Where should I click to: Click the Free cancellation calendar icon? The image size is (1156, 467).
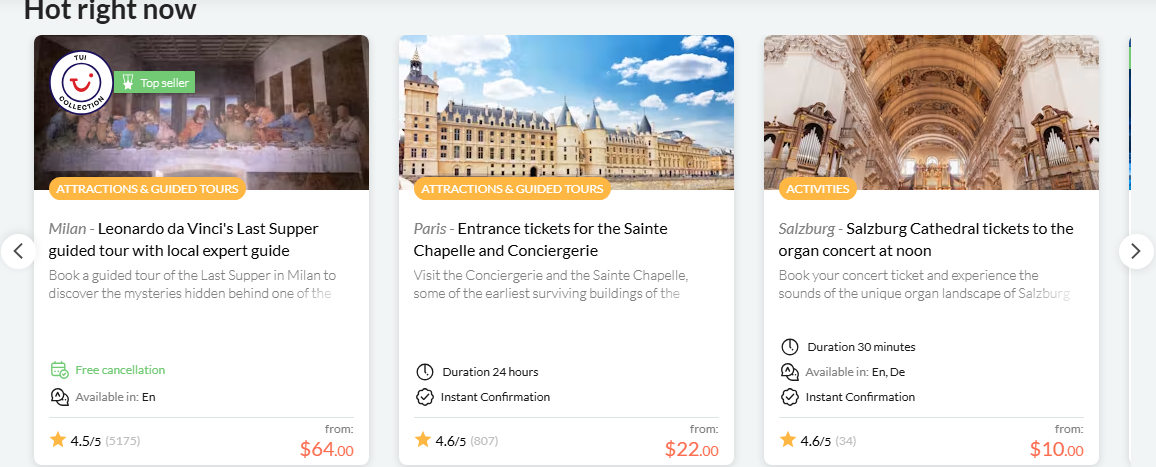(59, 370)
